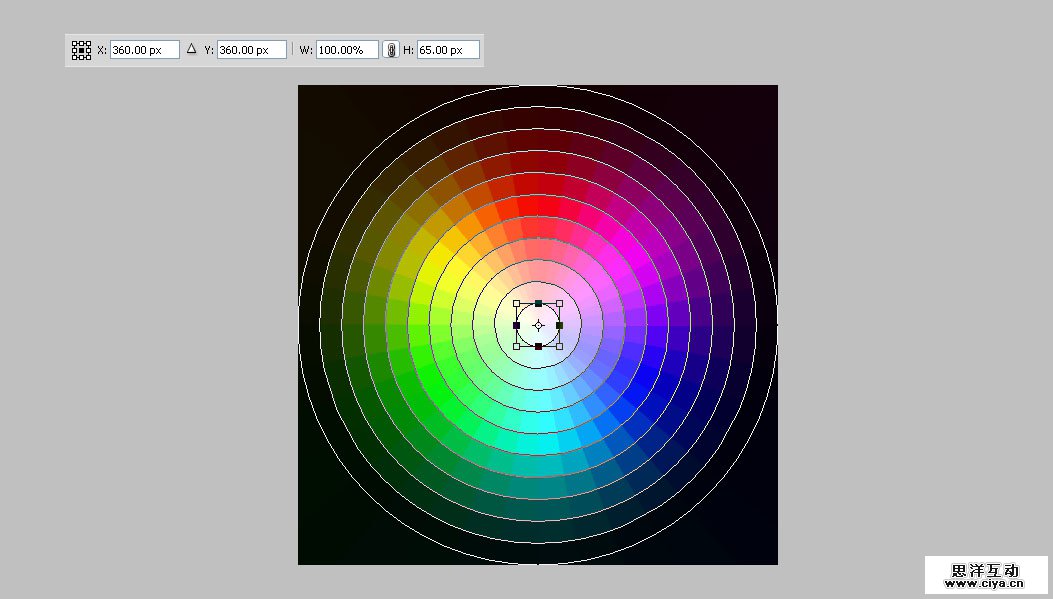Select the right-middle transform handle

pos(560,325)
